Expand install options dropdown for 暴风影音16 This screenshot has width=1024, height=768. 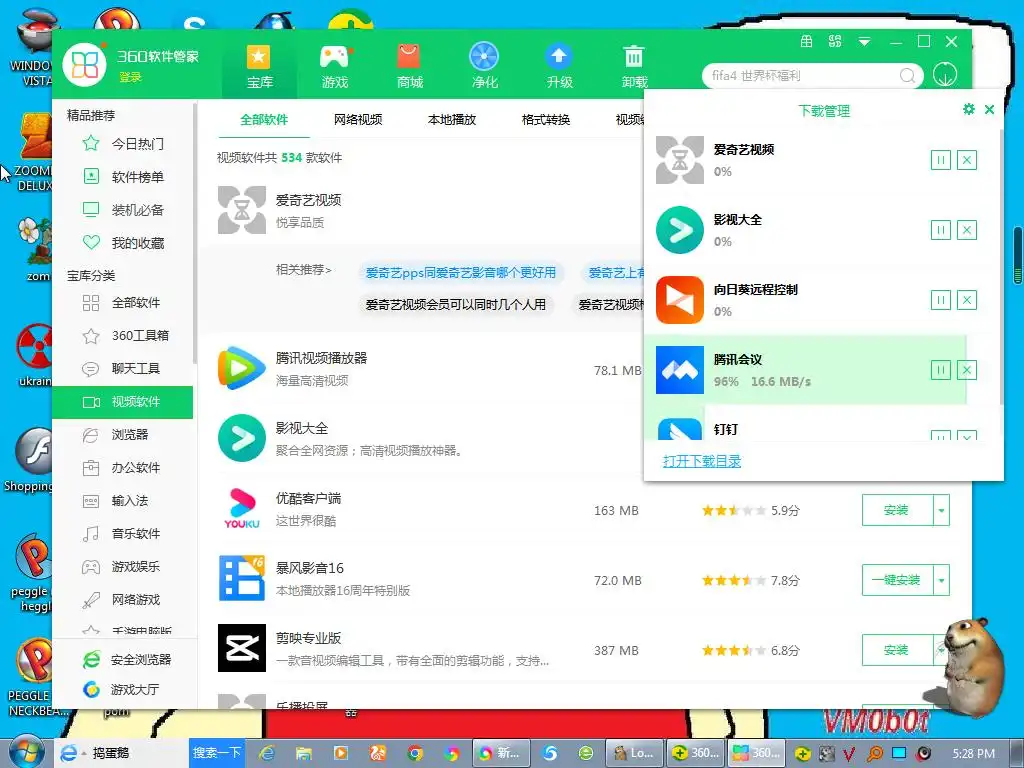pos(941,580)
